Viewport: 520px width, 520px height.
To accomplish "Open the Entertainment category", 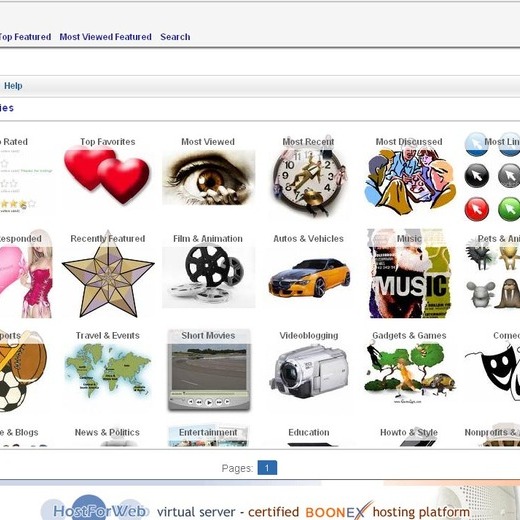I will click(208, 432).
